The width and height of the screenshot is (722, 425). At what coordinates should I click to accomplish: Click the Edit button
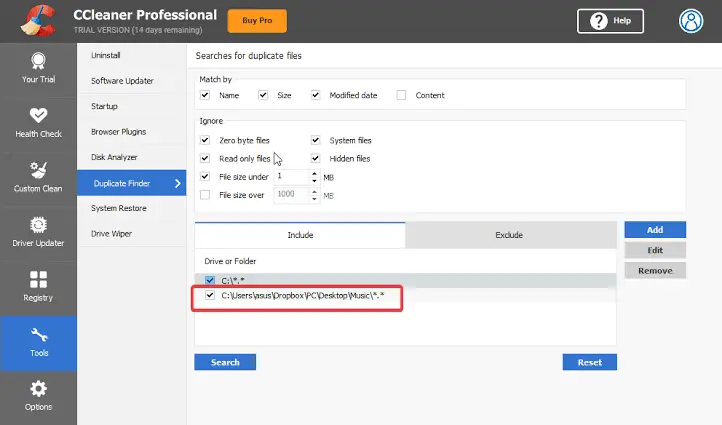click(655, 250)
